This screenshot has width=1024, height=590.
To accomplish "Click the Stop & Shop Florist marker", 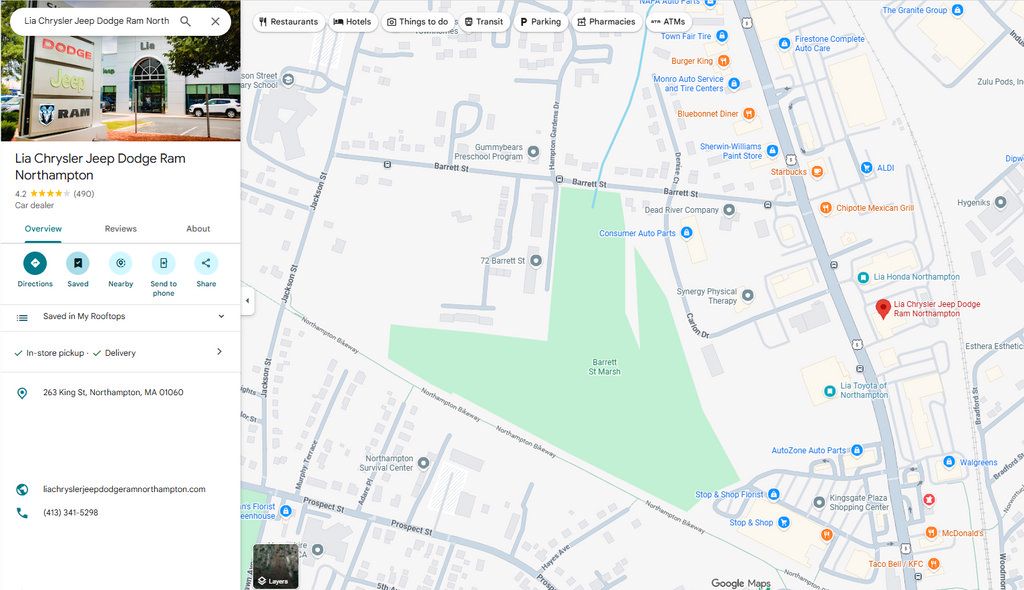I will (x=773, y=495).
